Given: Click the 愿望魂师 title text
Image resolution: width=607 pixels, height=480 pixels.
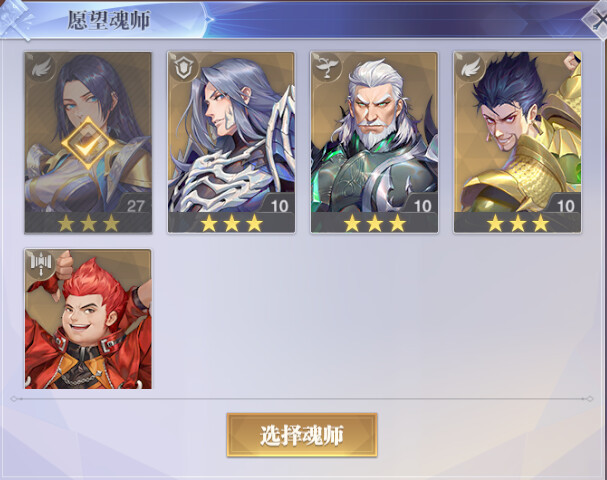Looking at the screenshot, I should tap(109, 20).
